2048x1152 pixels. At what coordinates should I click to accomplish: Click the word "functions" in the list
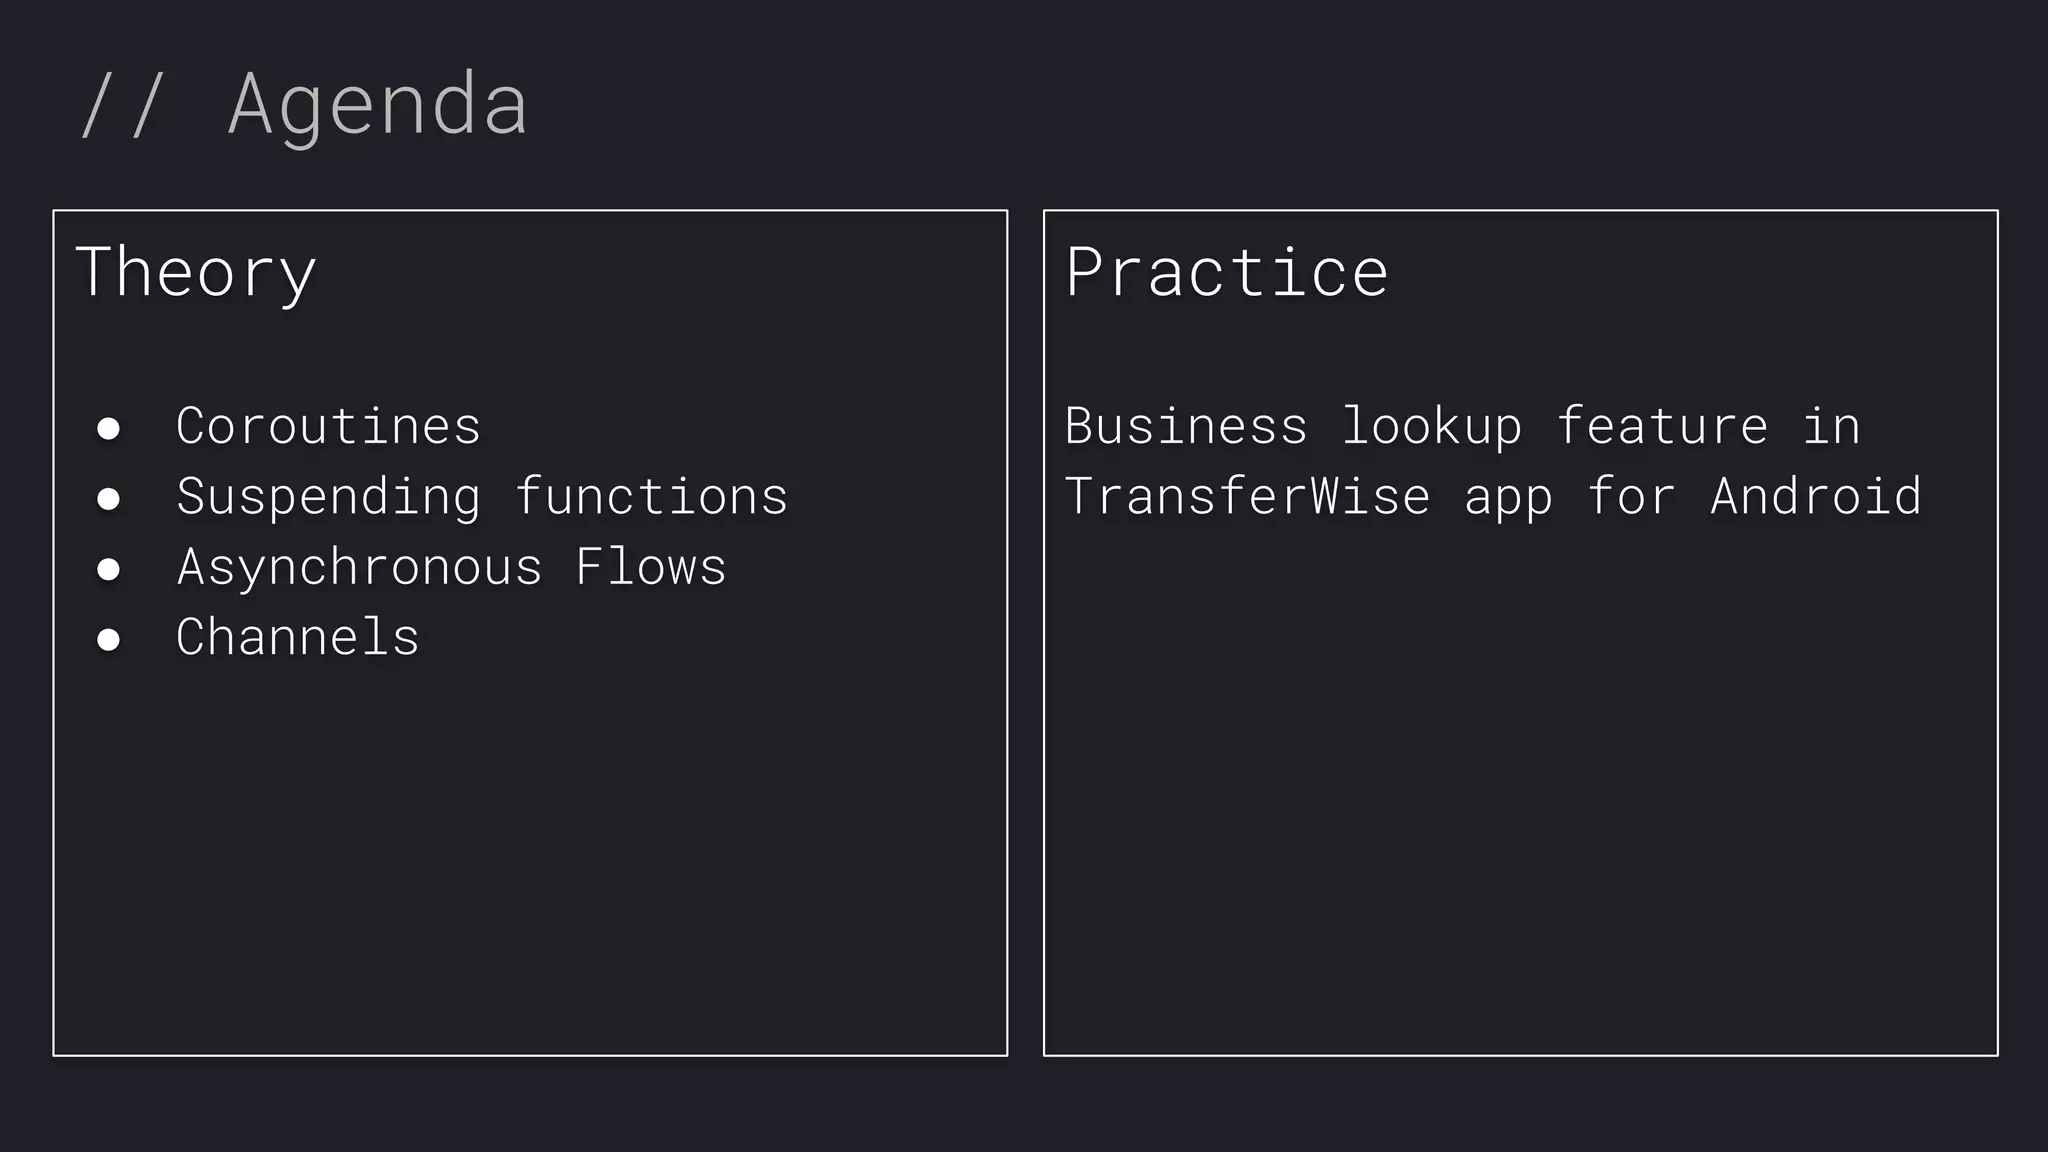(651, 497)
